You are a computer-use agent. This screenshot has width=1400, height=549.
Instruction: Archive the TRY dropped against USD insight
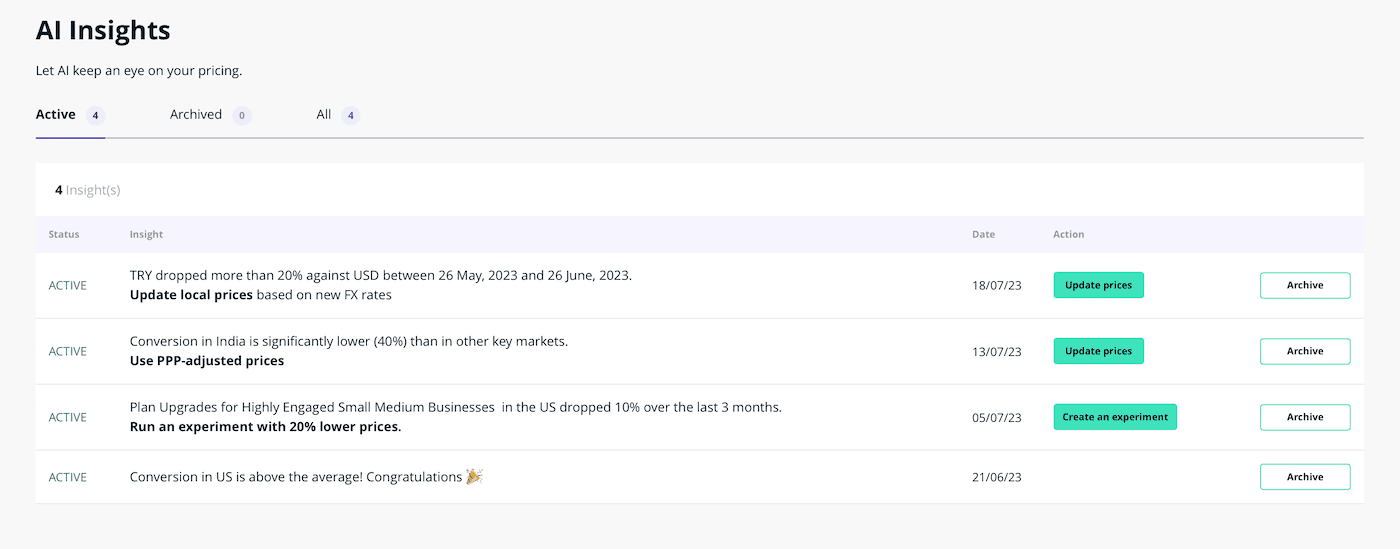tap(1305, 285)
